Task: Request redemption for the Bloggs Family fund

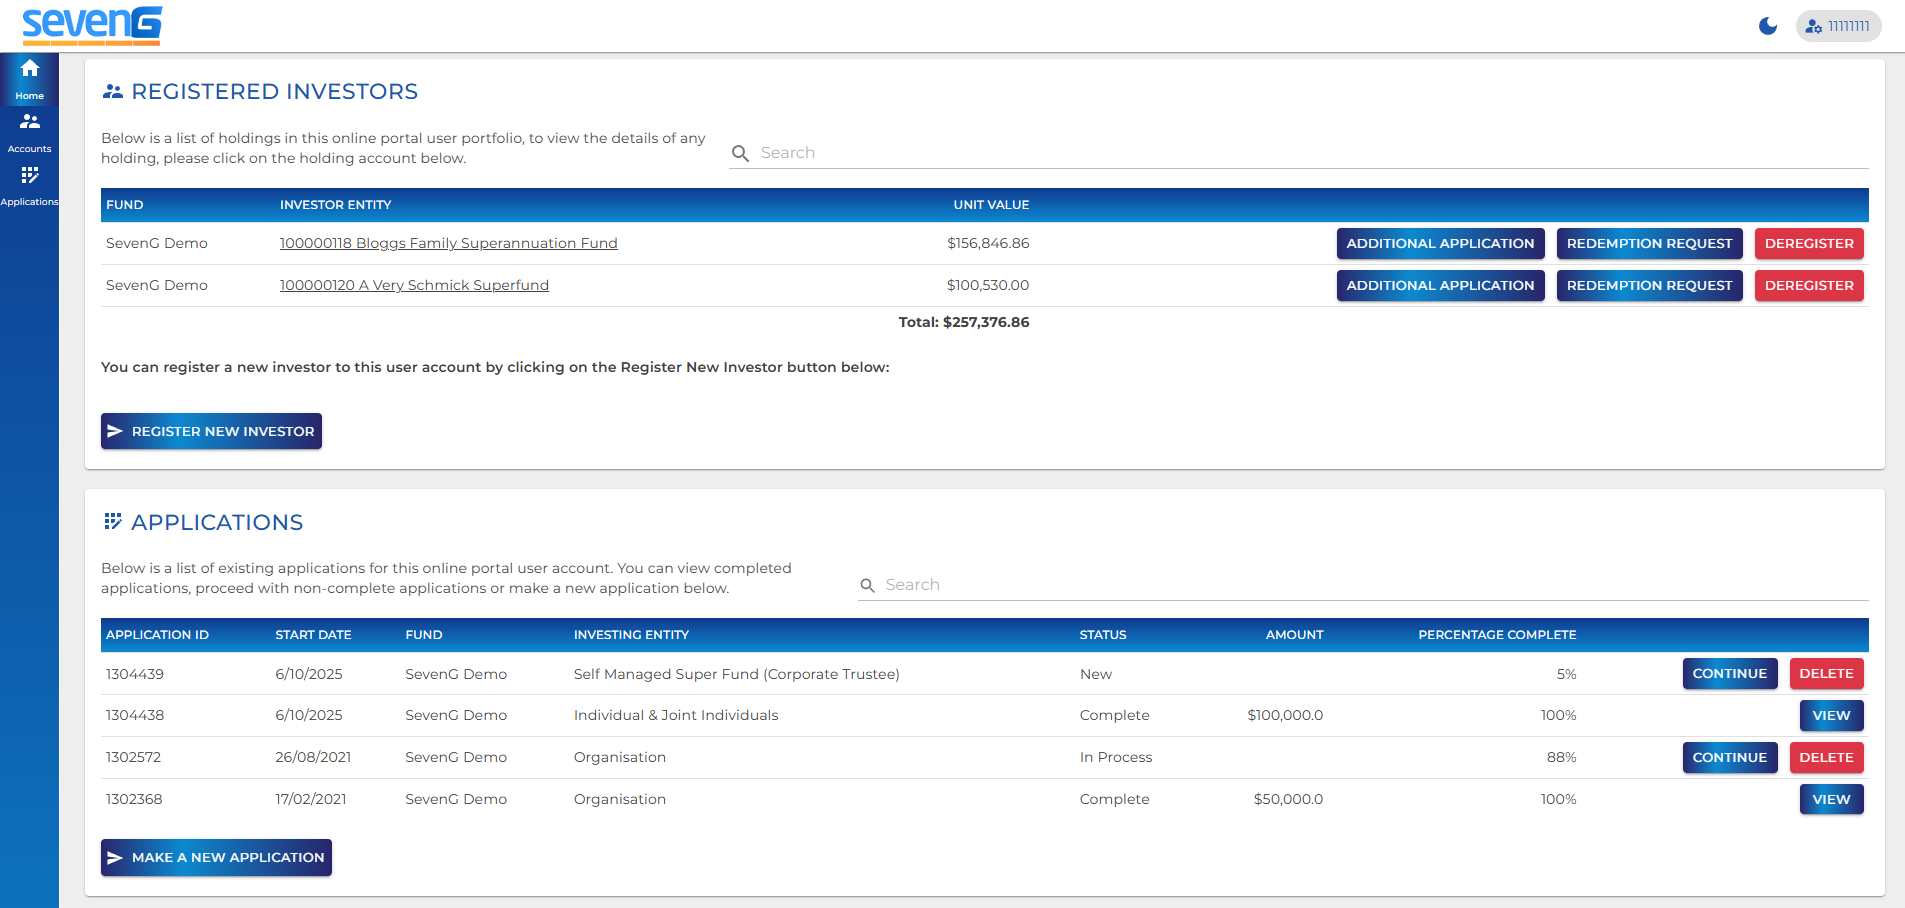Action: pos(1649,243)
